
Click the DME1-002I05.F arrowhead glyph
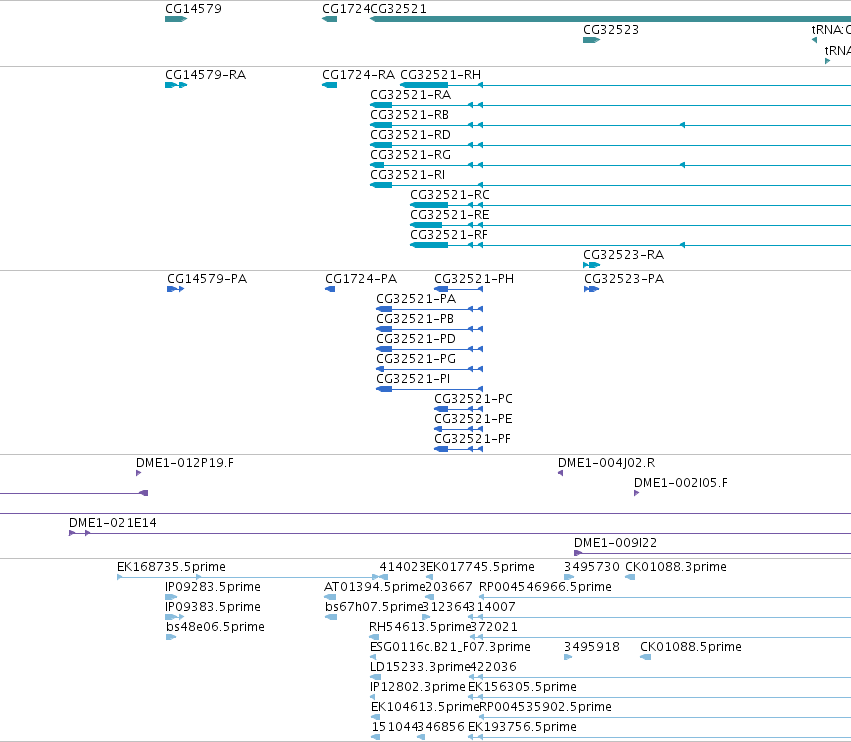pyautogui.click(x=637, y=493)
